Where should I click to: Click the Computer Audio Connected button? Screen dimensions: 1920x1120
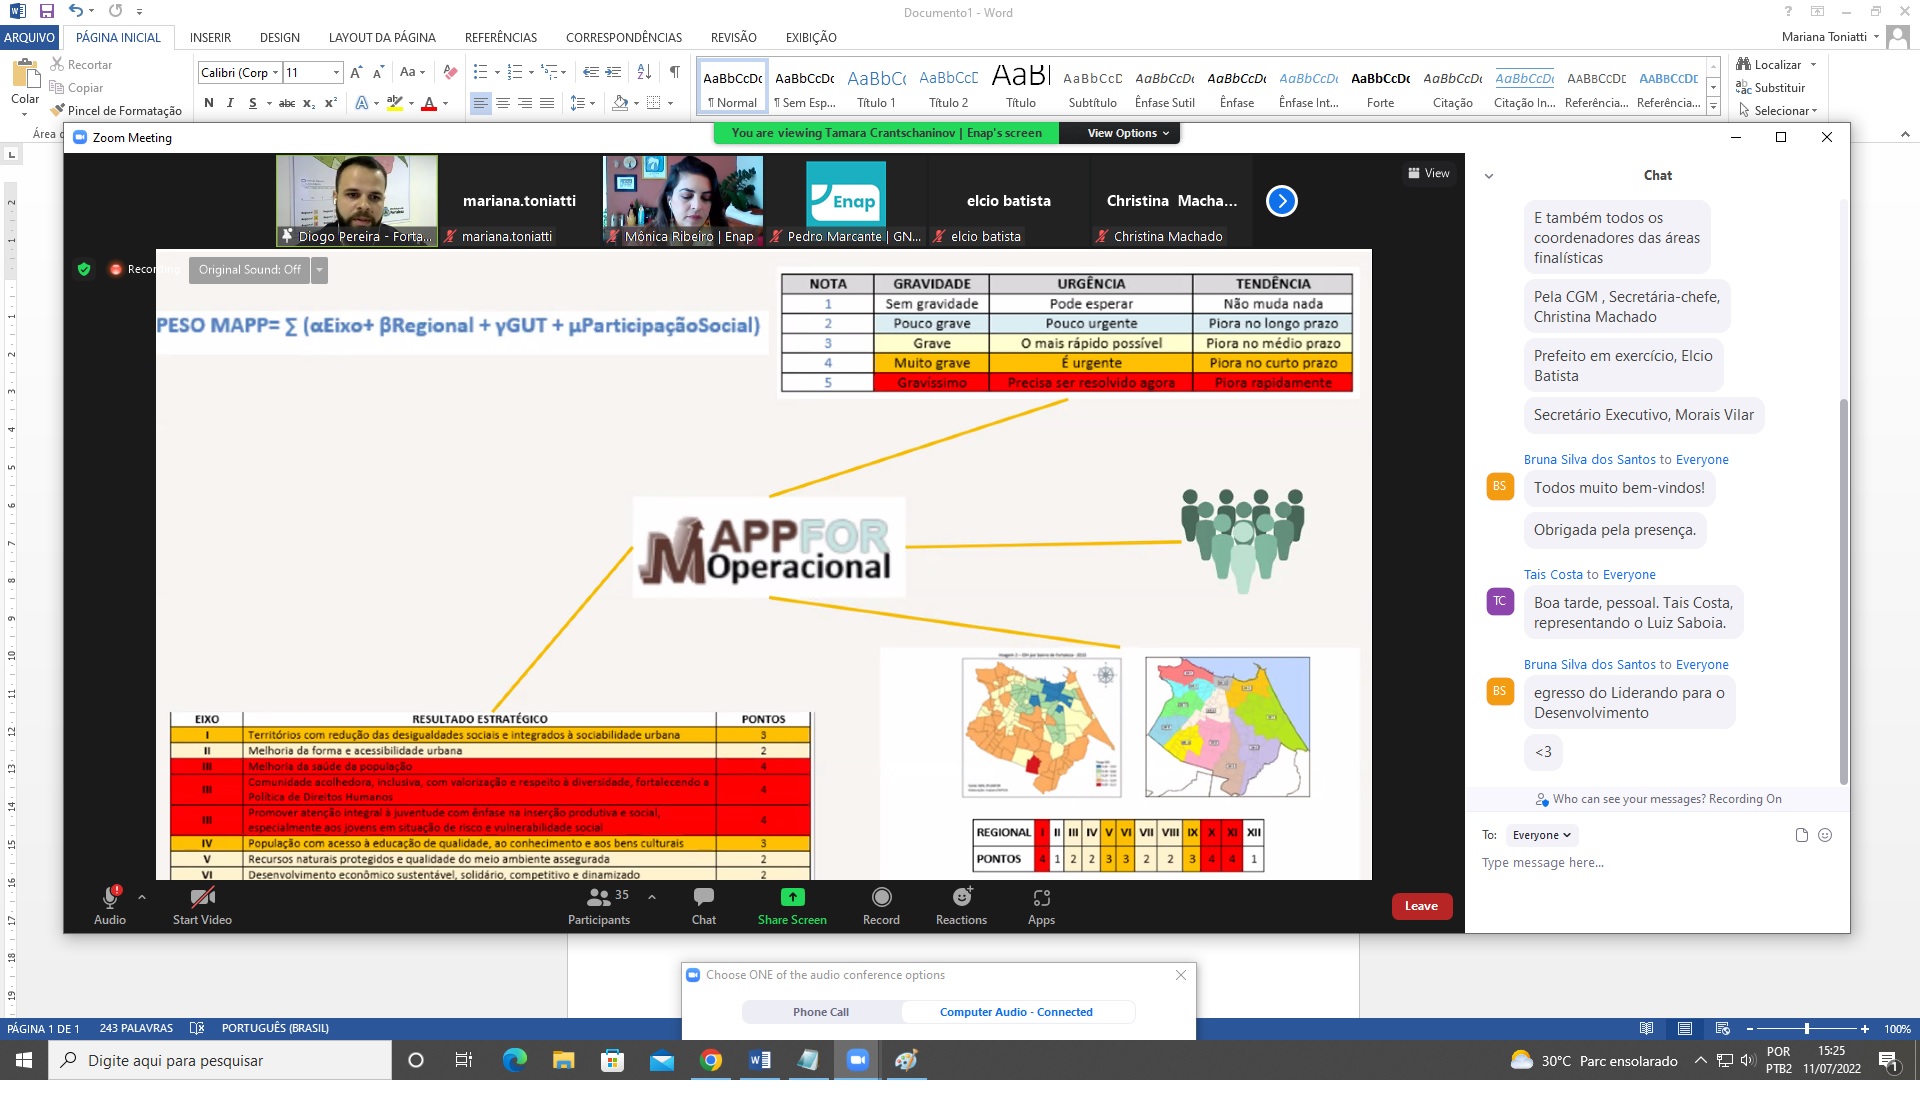pos(1016,1011)
